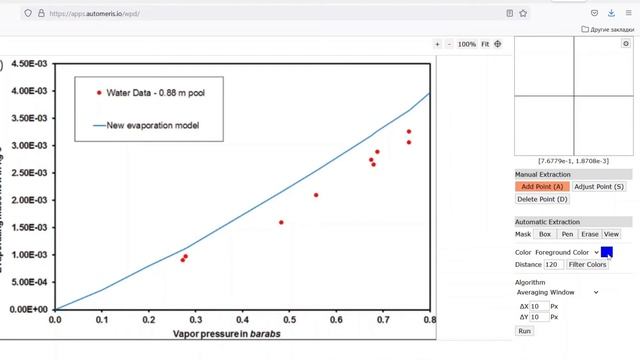Click the Water Data - 0.88 m pool legend
The height and width of the screenshot is (360, 640).
[156, 93]
